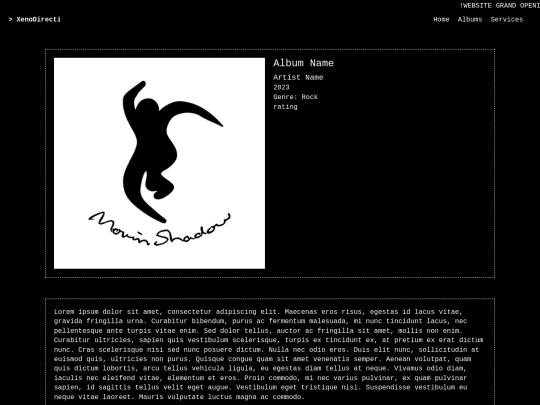540x405 pixels.
Task: Click the Movin Shadow album cover image
Action: click(159, 163)
